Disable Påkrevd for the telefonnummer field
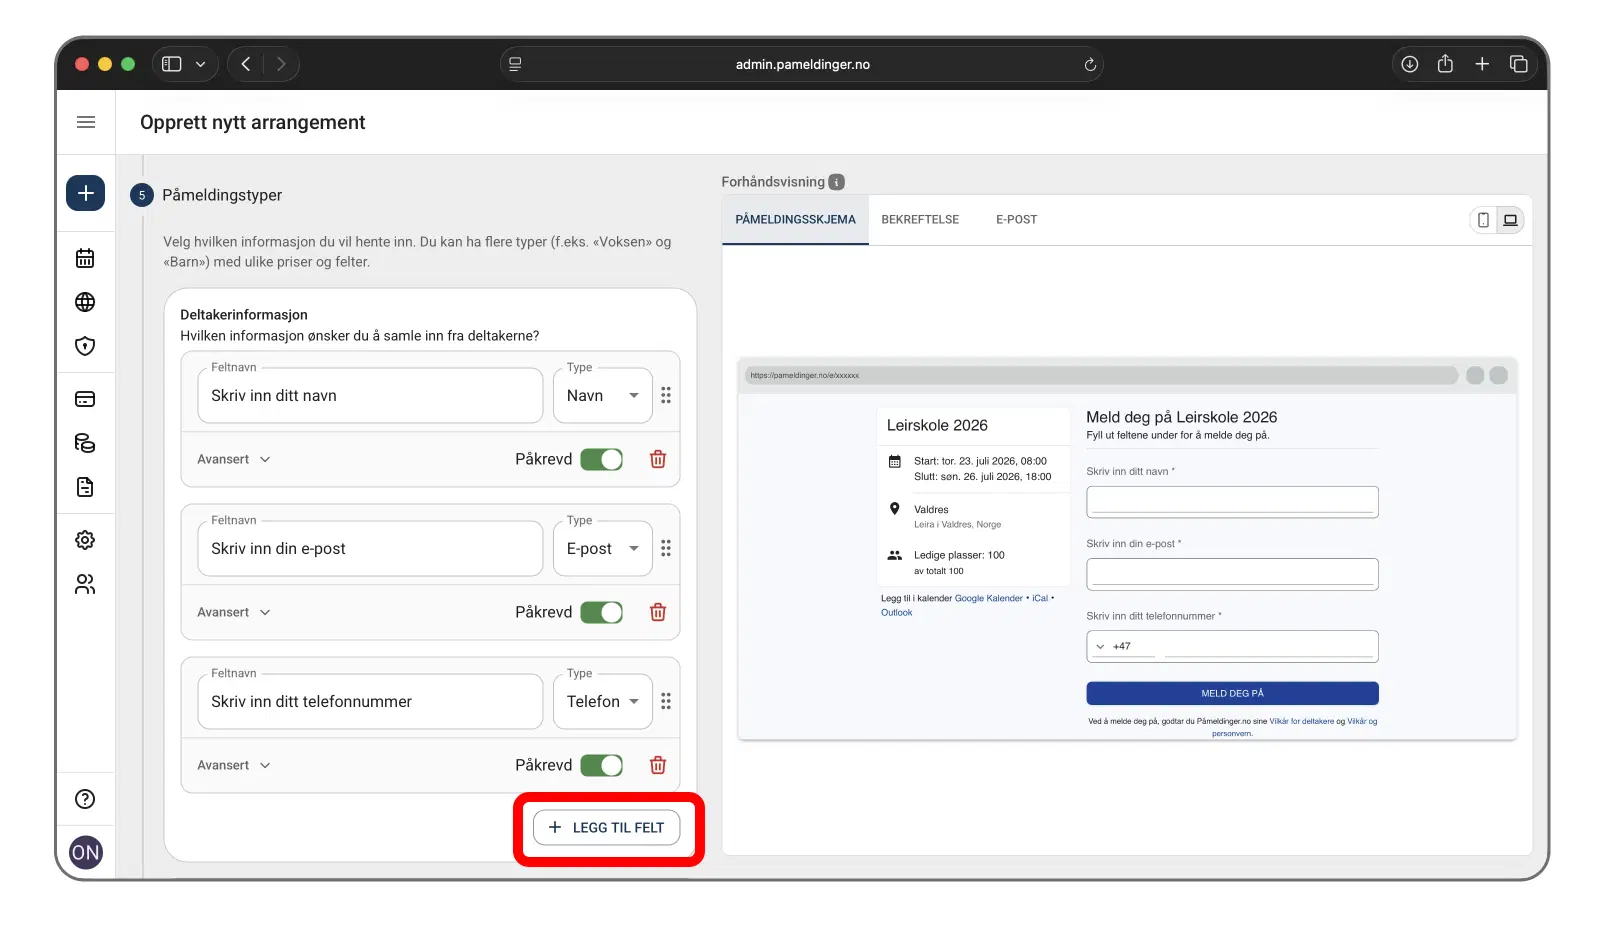1604x926 pixels. point(601,765)
